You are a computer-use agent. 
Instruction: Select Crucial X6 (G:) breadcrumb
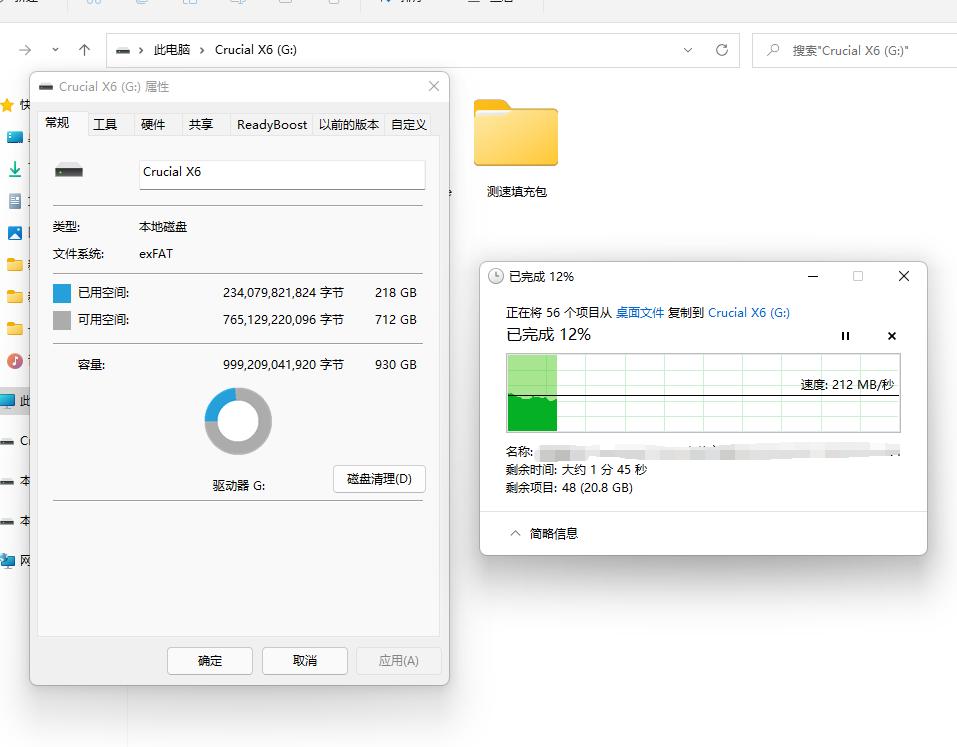256,50
